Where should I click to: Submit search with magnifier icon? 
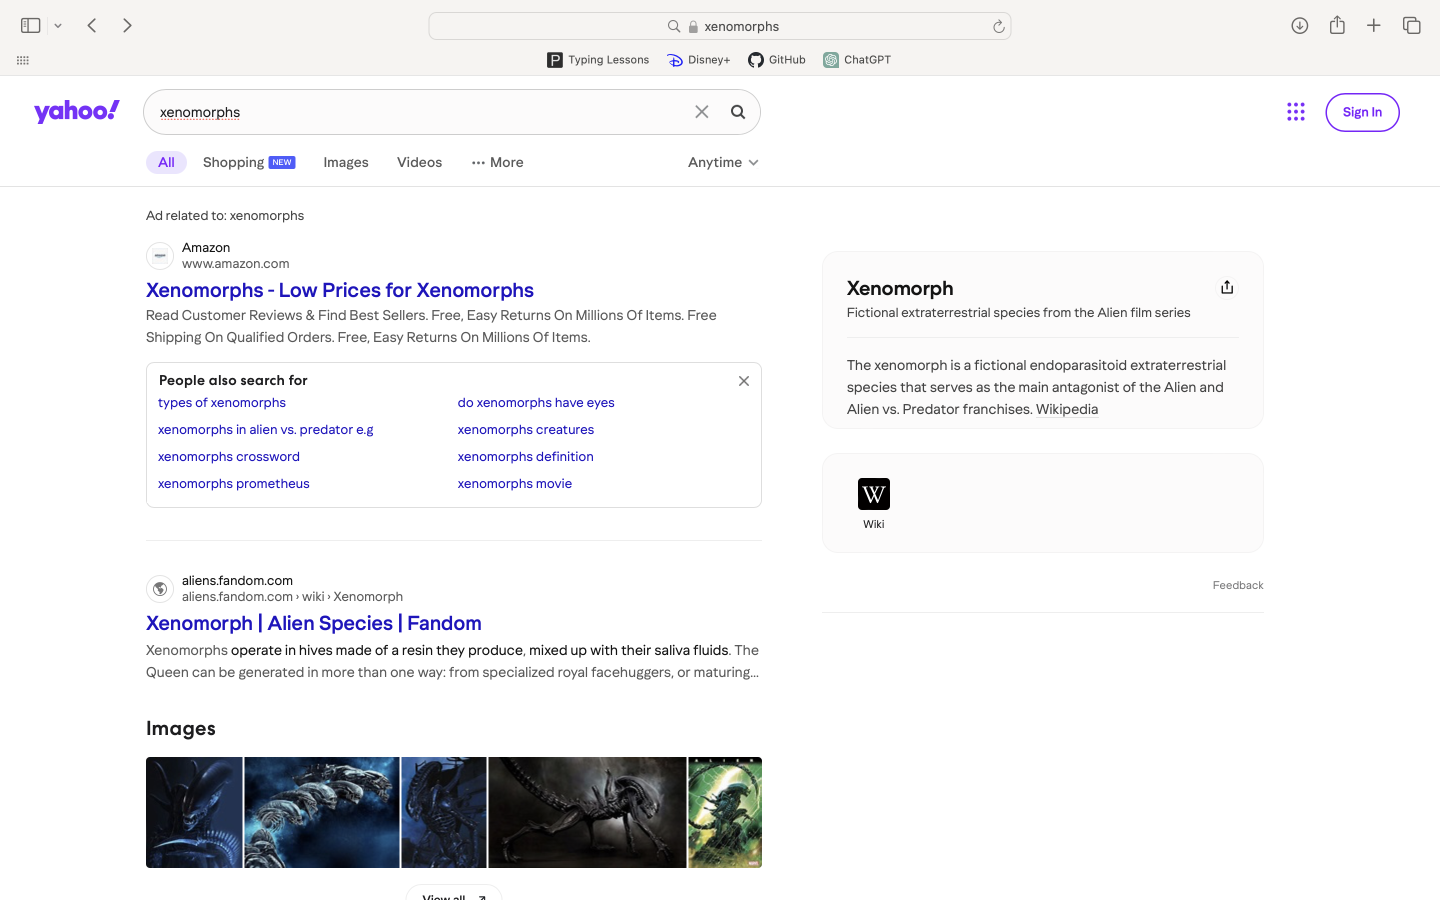coord(738,112)
